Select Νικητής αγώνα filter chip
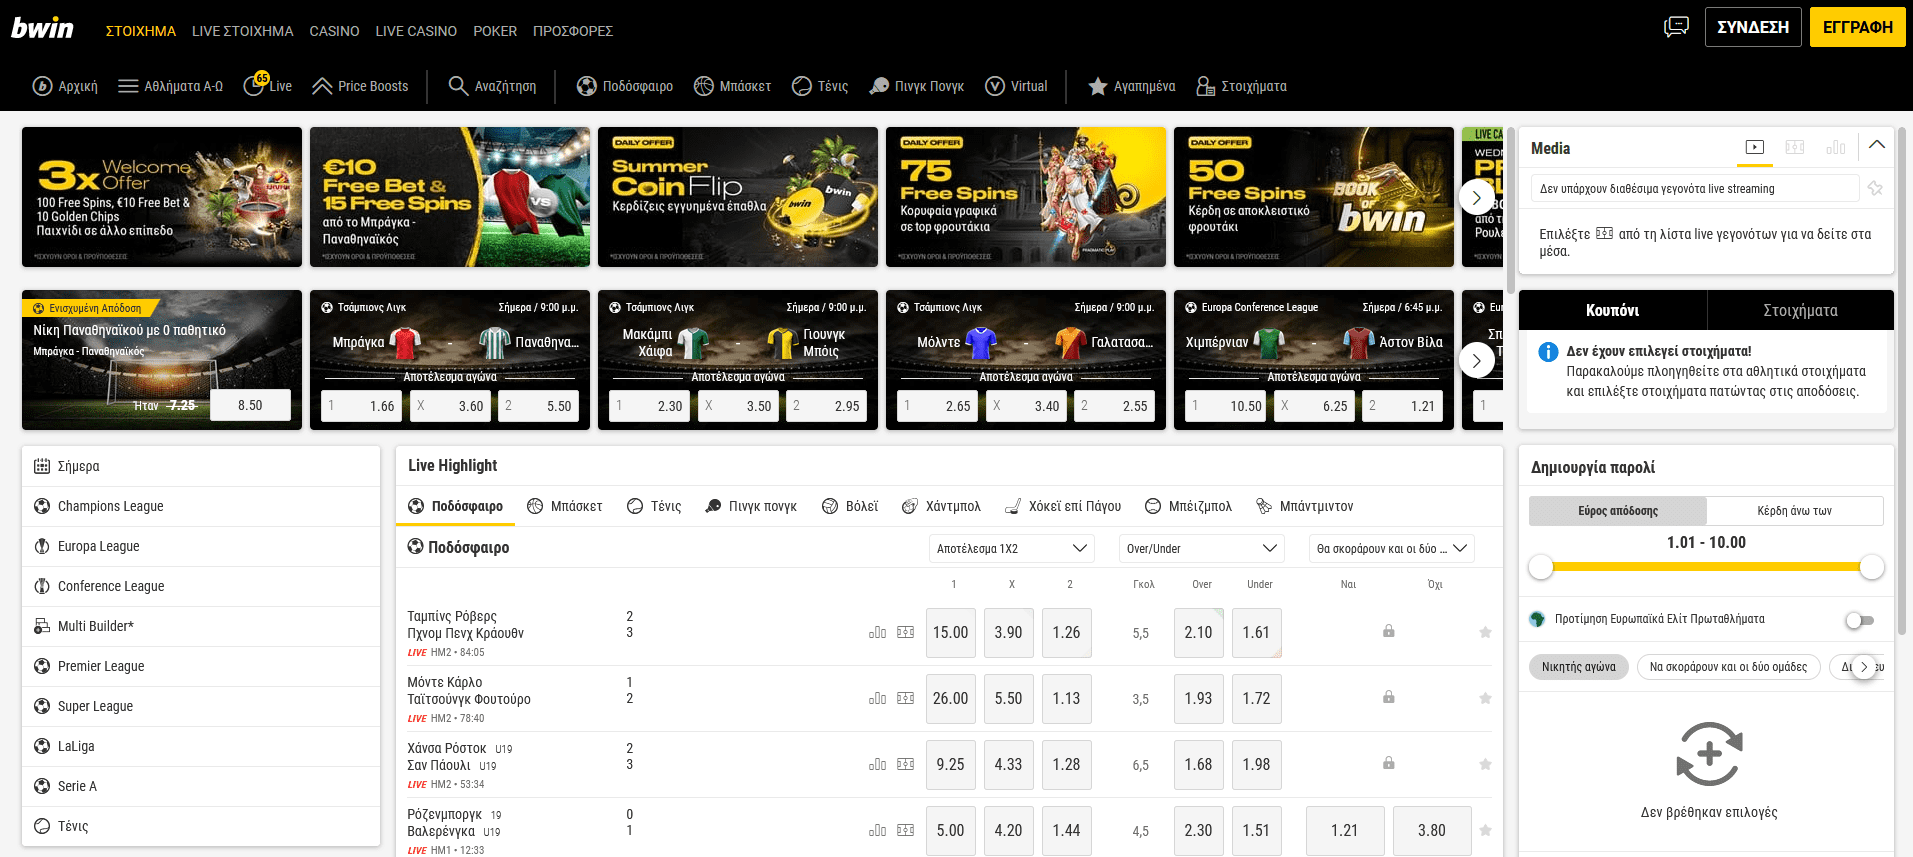This screenshot has width=1913, height=857. [1579, 667]
